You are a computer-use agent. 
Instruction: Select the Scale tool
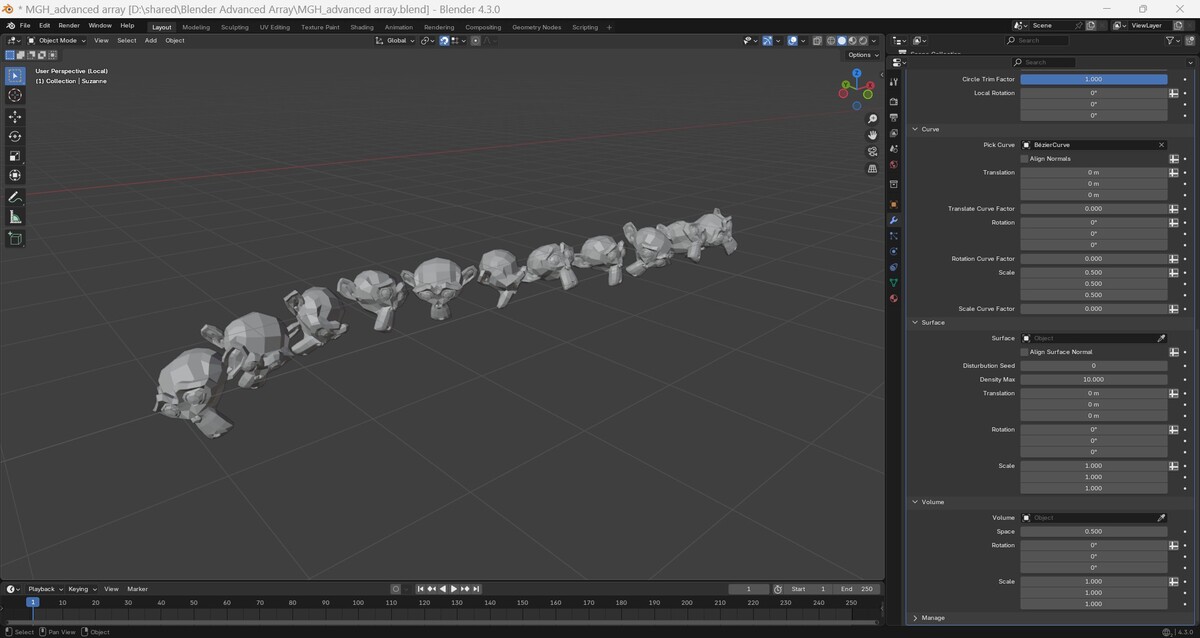(x=15, y=156)
